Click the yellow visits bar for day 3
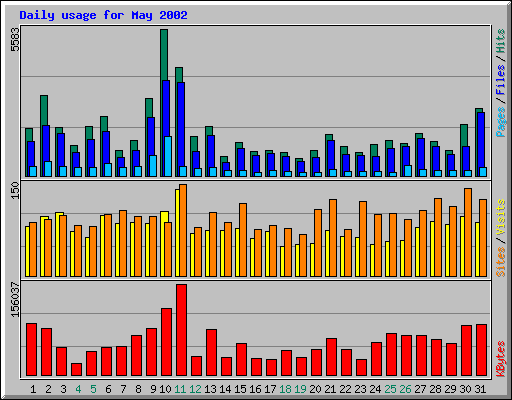 pos(58,244)
